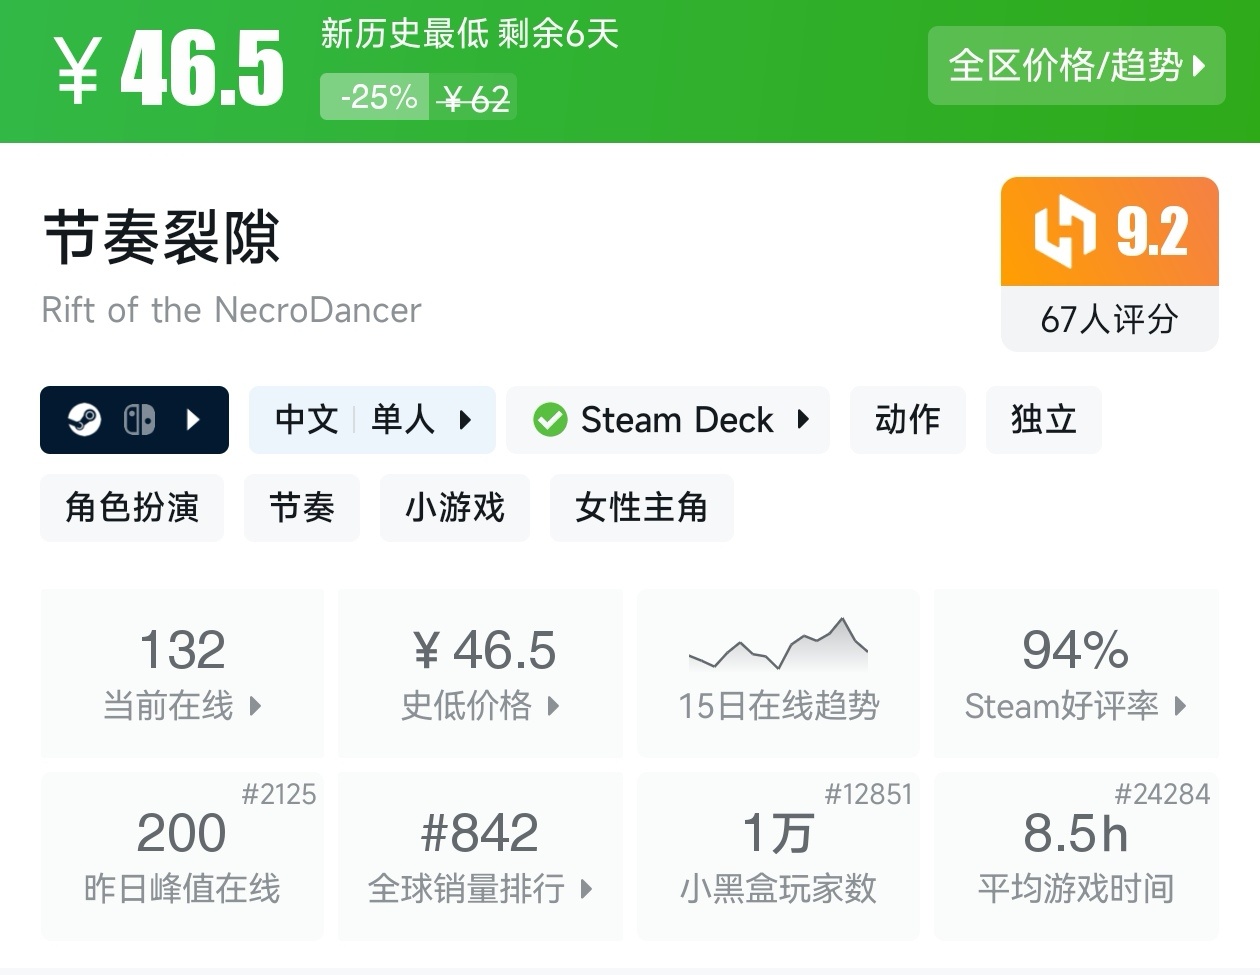Open the 全区价格/趋势 regional price trends

click(x=1076, y=66)
